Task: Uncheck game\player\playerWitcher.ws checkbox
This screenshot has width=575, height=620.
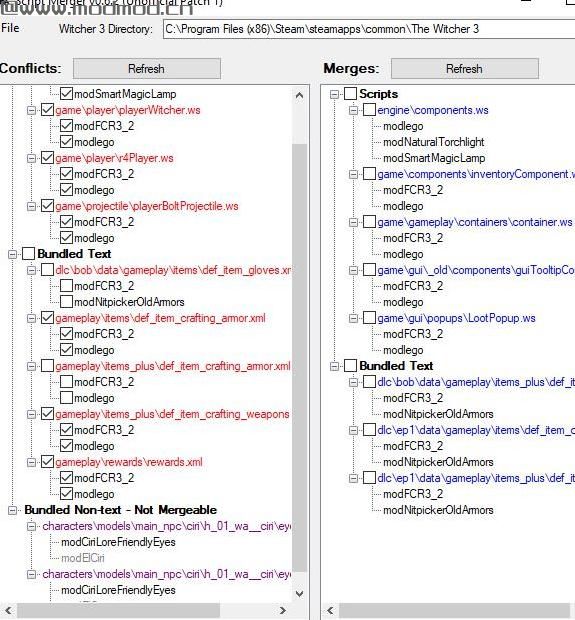Action: (47, 110)
